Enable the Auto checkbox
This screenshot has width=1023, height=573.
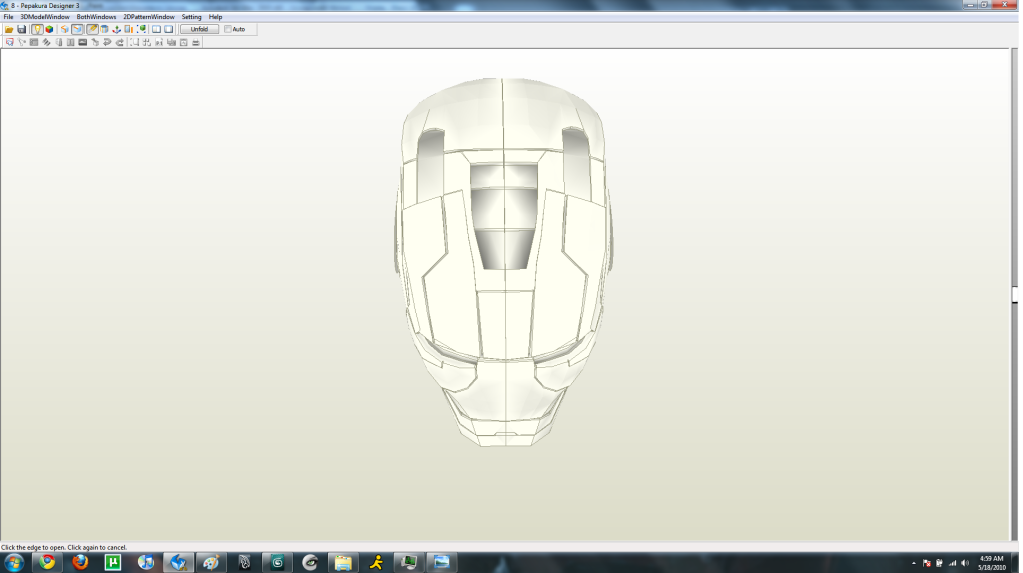click(x=228, y=29)
